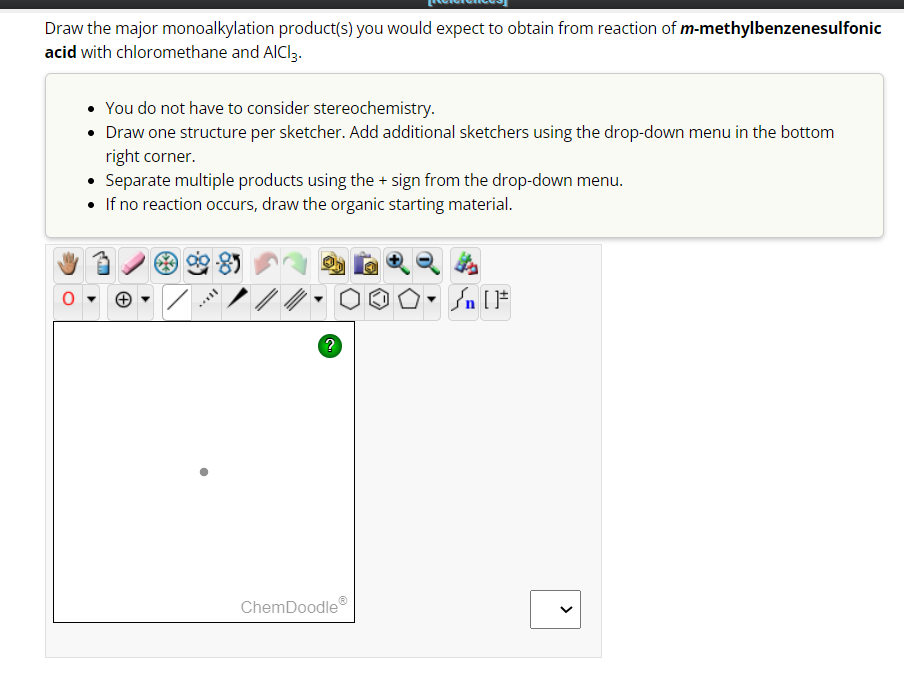Select the Pan hand tool
This screenshot has width=904, height=685.
(66, 263)
